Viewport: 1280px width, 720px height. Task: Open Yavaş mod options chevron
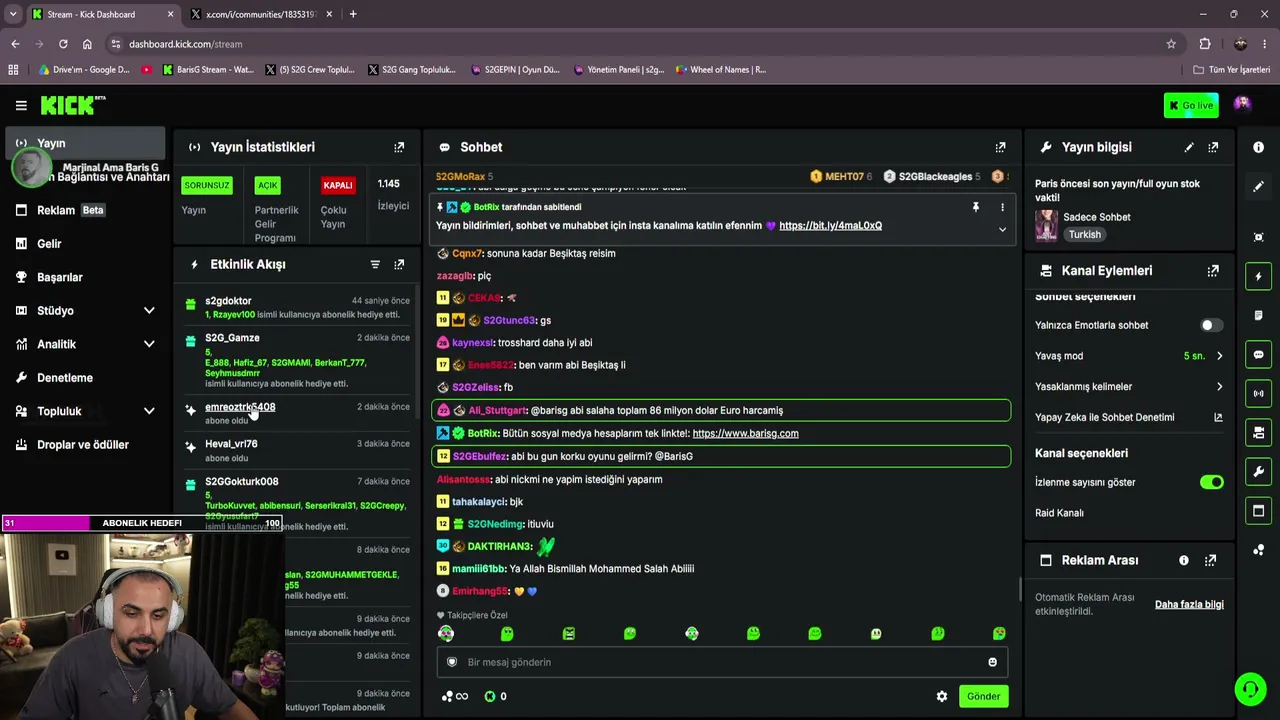click(1219, 356)
